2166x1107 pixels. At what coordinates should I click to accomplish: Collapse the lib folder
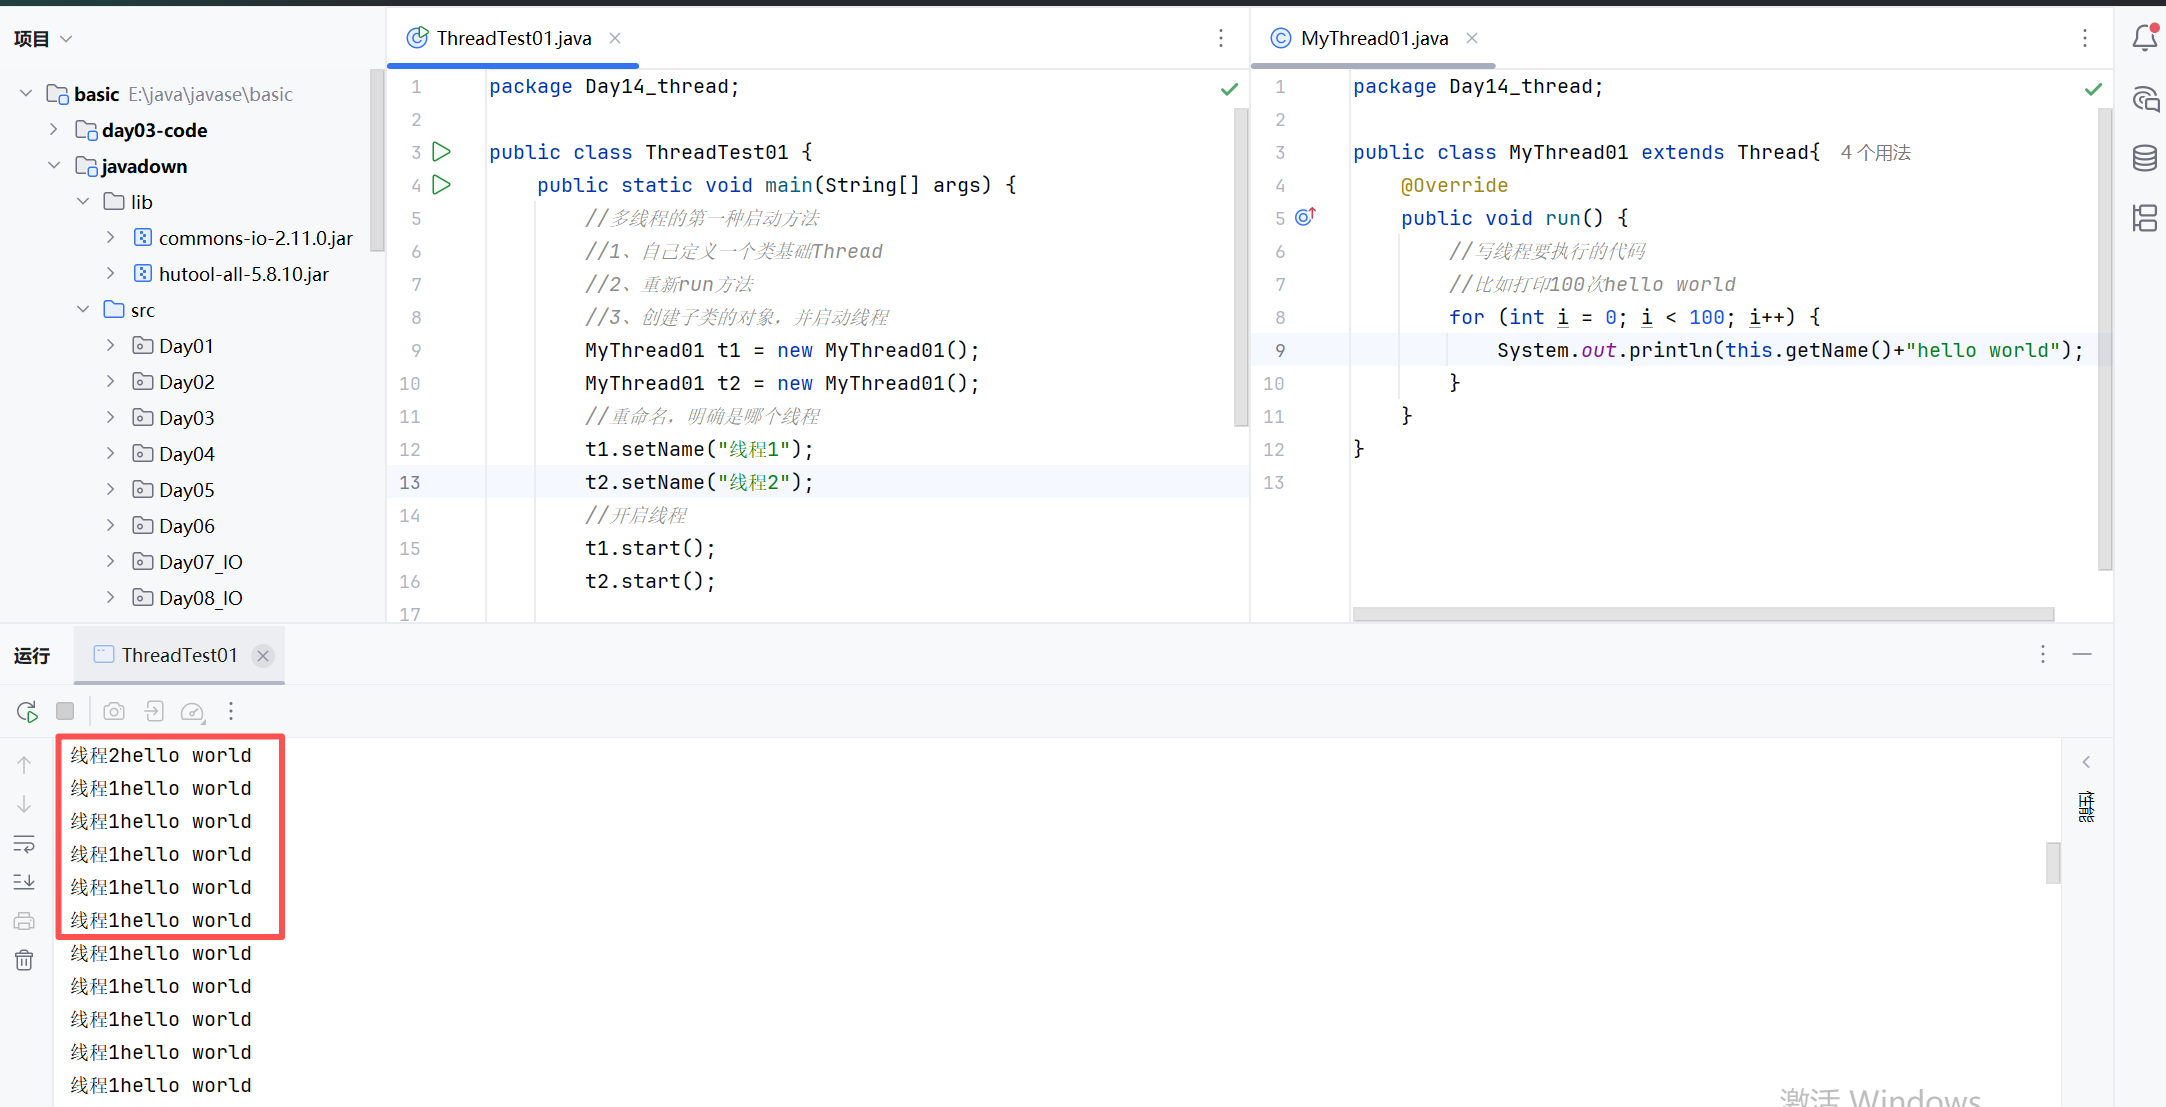pyautogui.click(x=83, y=201)
